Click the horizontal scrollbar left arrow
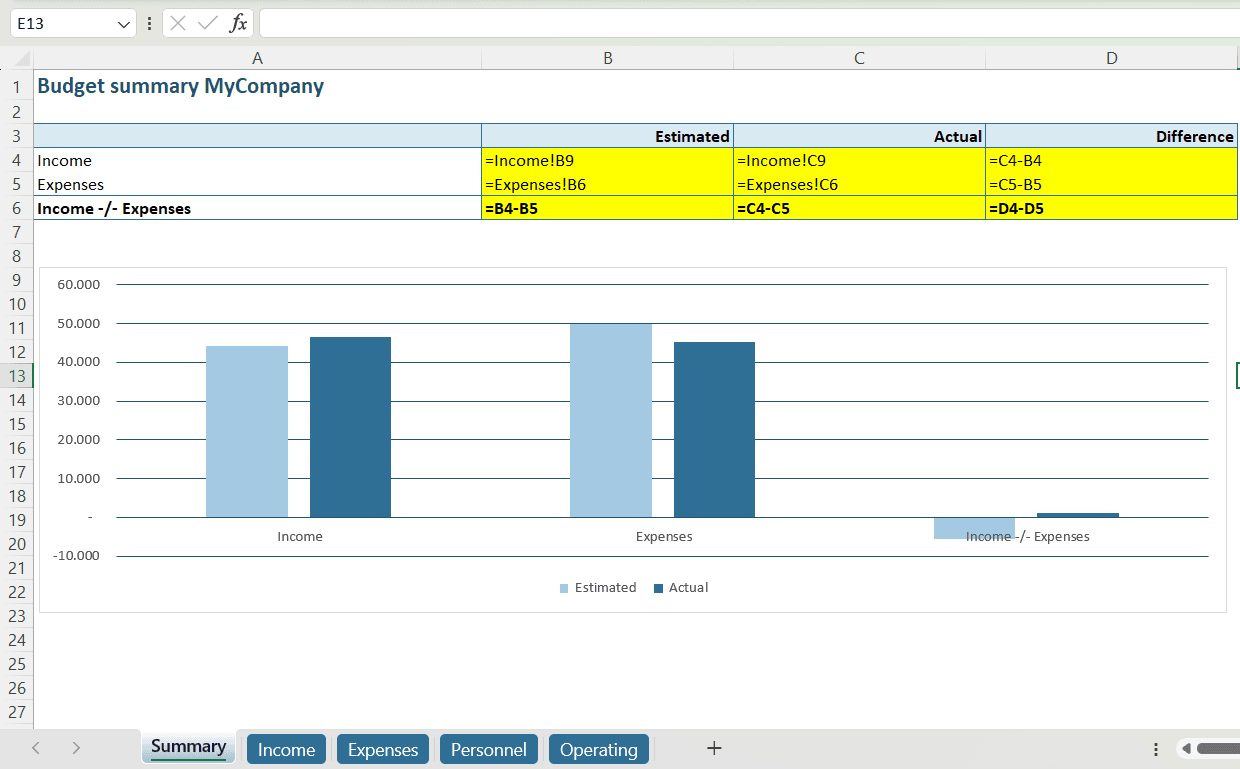 tap(1185, 748)
